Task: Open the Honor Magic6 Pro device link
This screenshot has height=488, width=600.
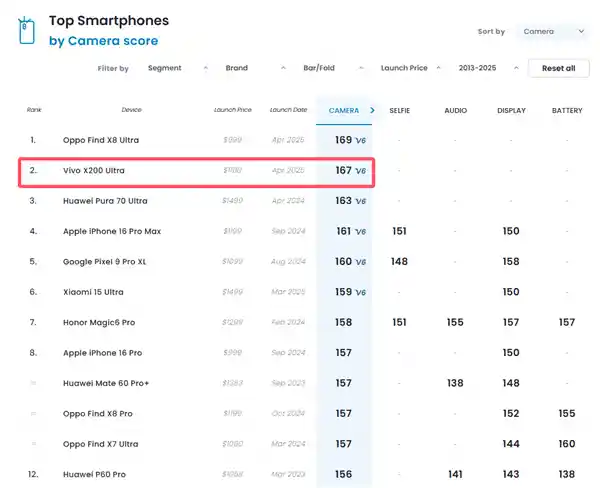Action: [99, 323]
